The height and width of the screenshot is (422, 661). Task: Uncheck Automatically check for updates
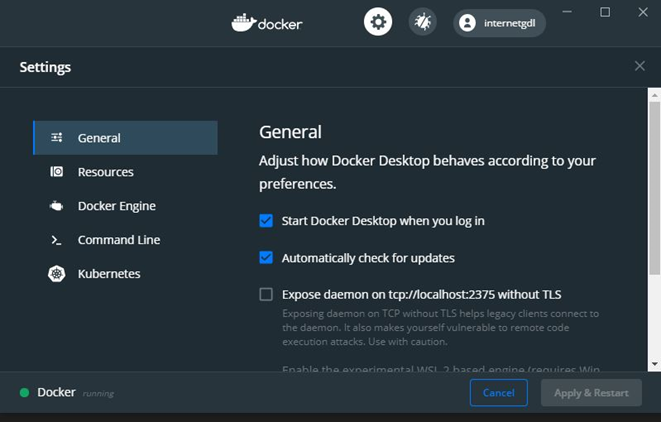[x=266, y=258]
